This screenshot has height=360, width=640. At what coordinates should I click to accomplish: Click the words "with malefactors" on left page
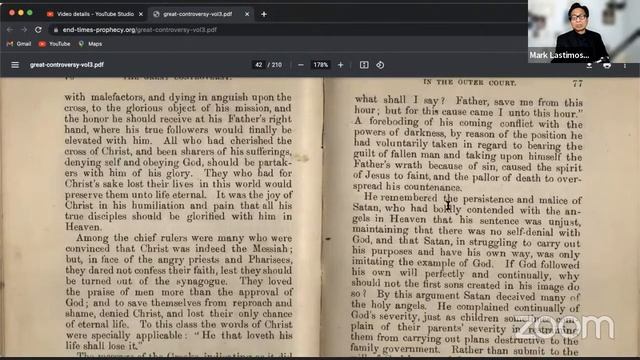104,97
